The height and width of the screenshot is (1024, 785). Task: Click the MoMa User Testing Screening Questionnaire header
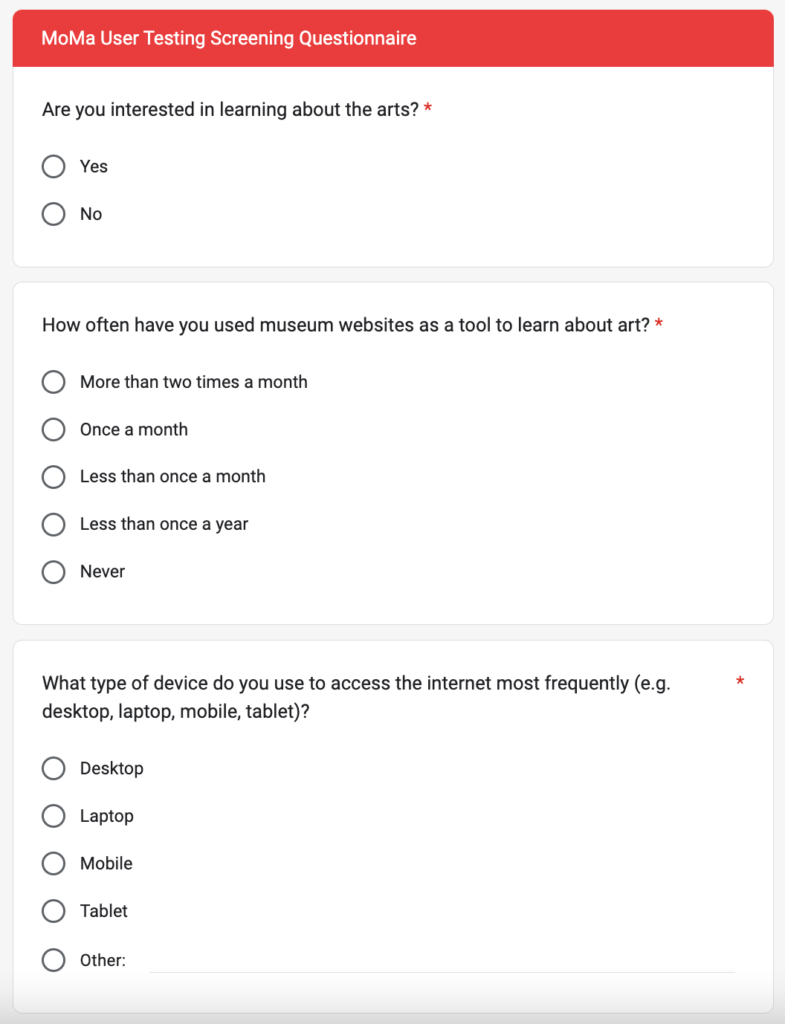(x=229, y=38)
